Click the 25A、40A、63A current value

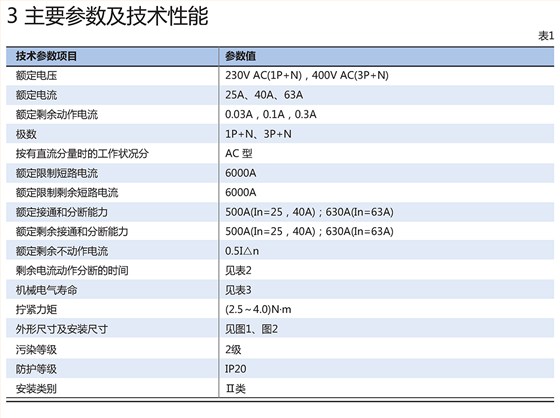point(264,95)
